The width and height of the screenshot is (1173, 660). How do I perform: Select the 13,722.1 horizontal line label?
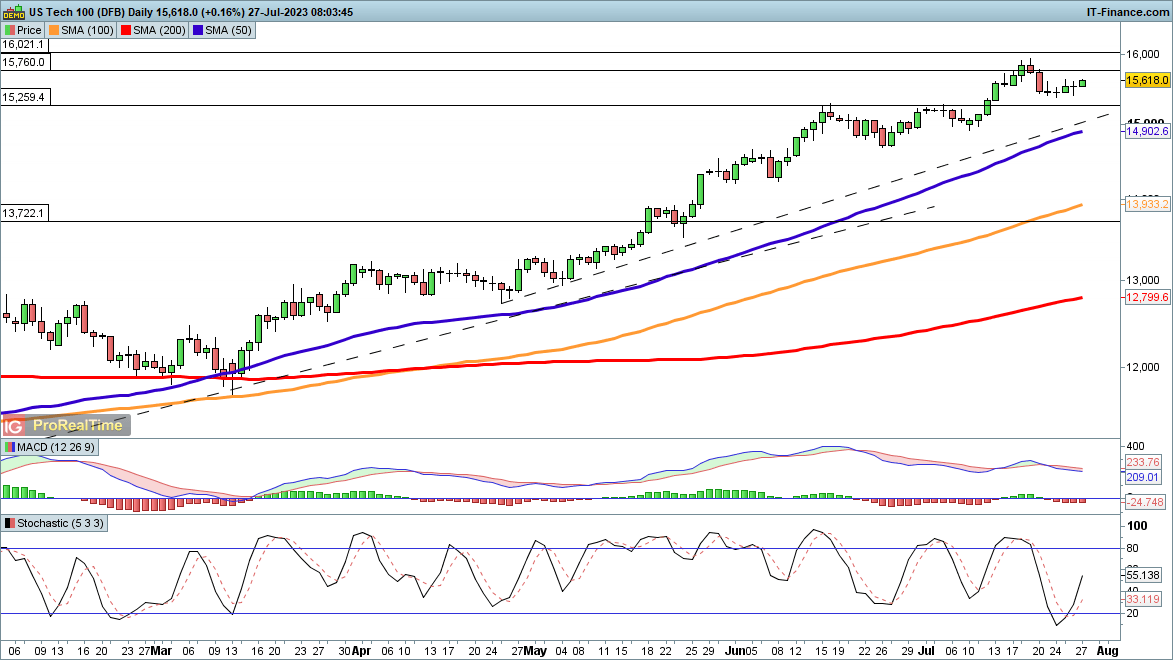click(x=24, y=213)
